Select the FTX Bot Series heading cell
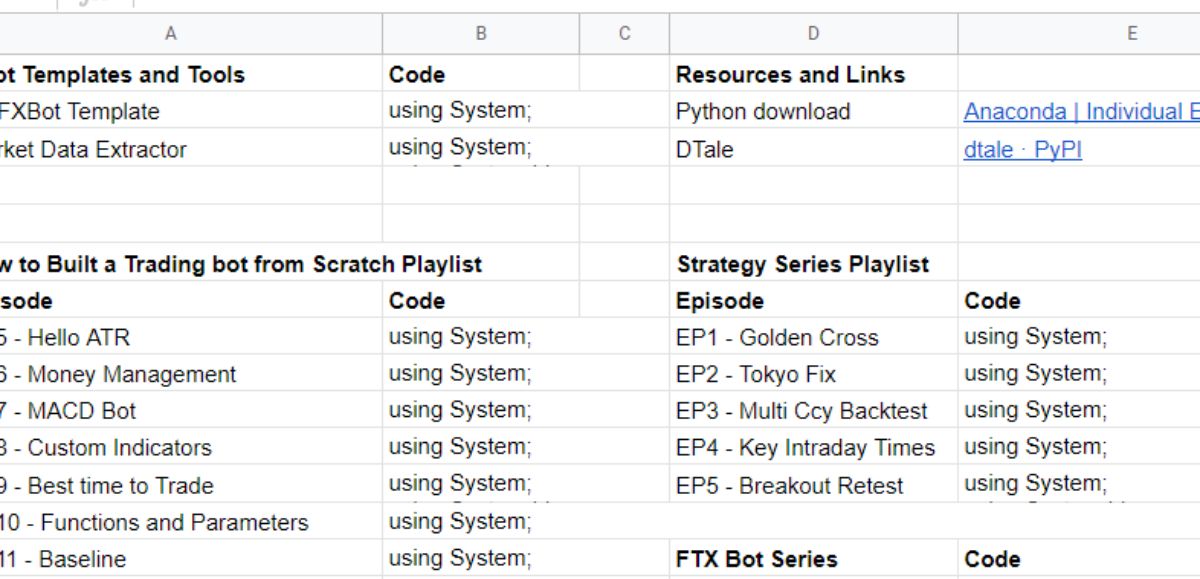 coord(757,559)
